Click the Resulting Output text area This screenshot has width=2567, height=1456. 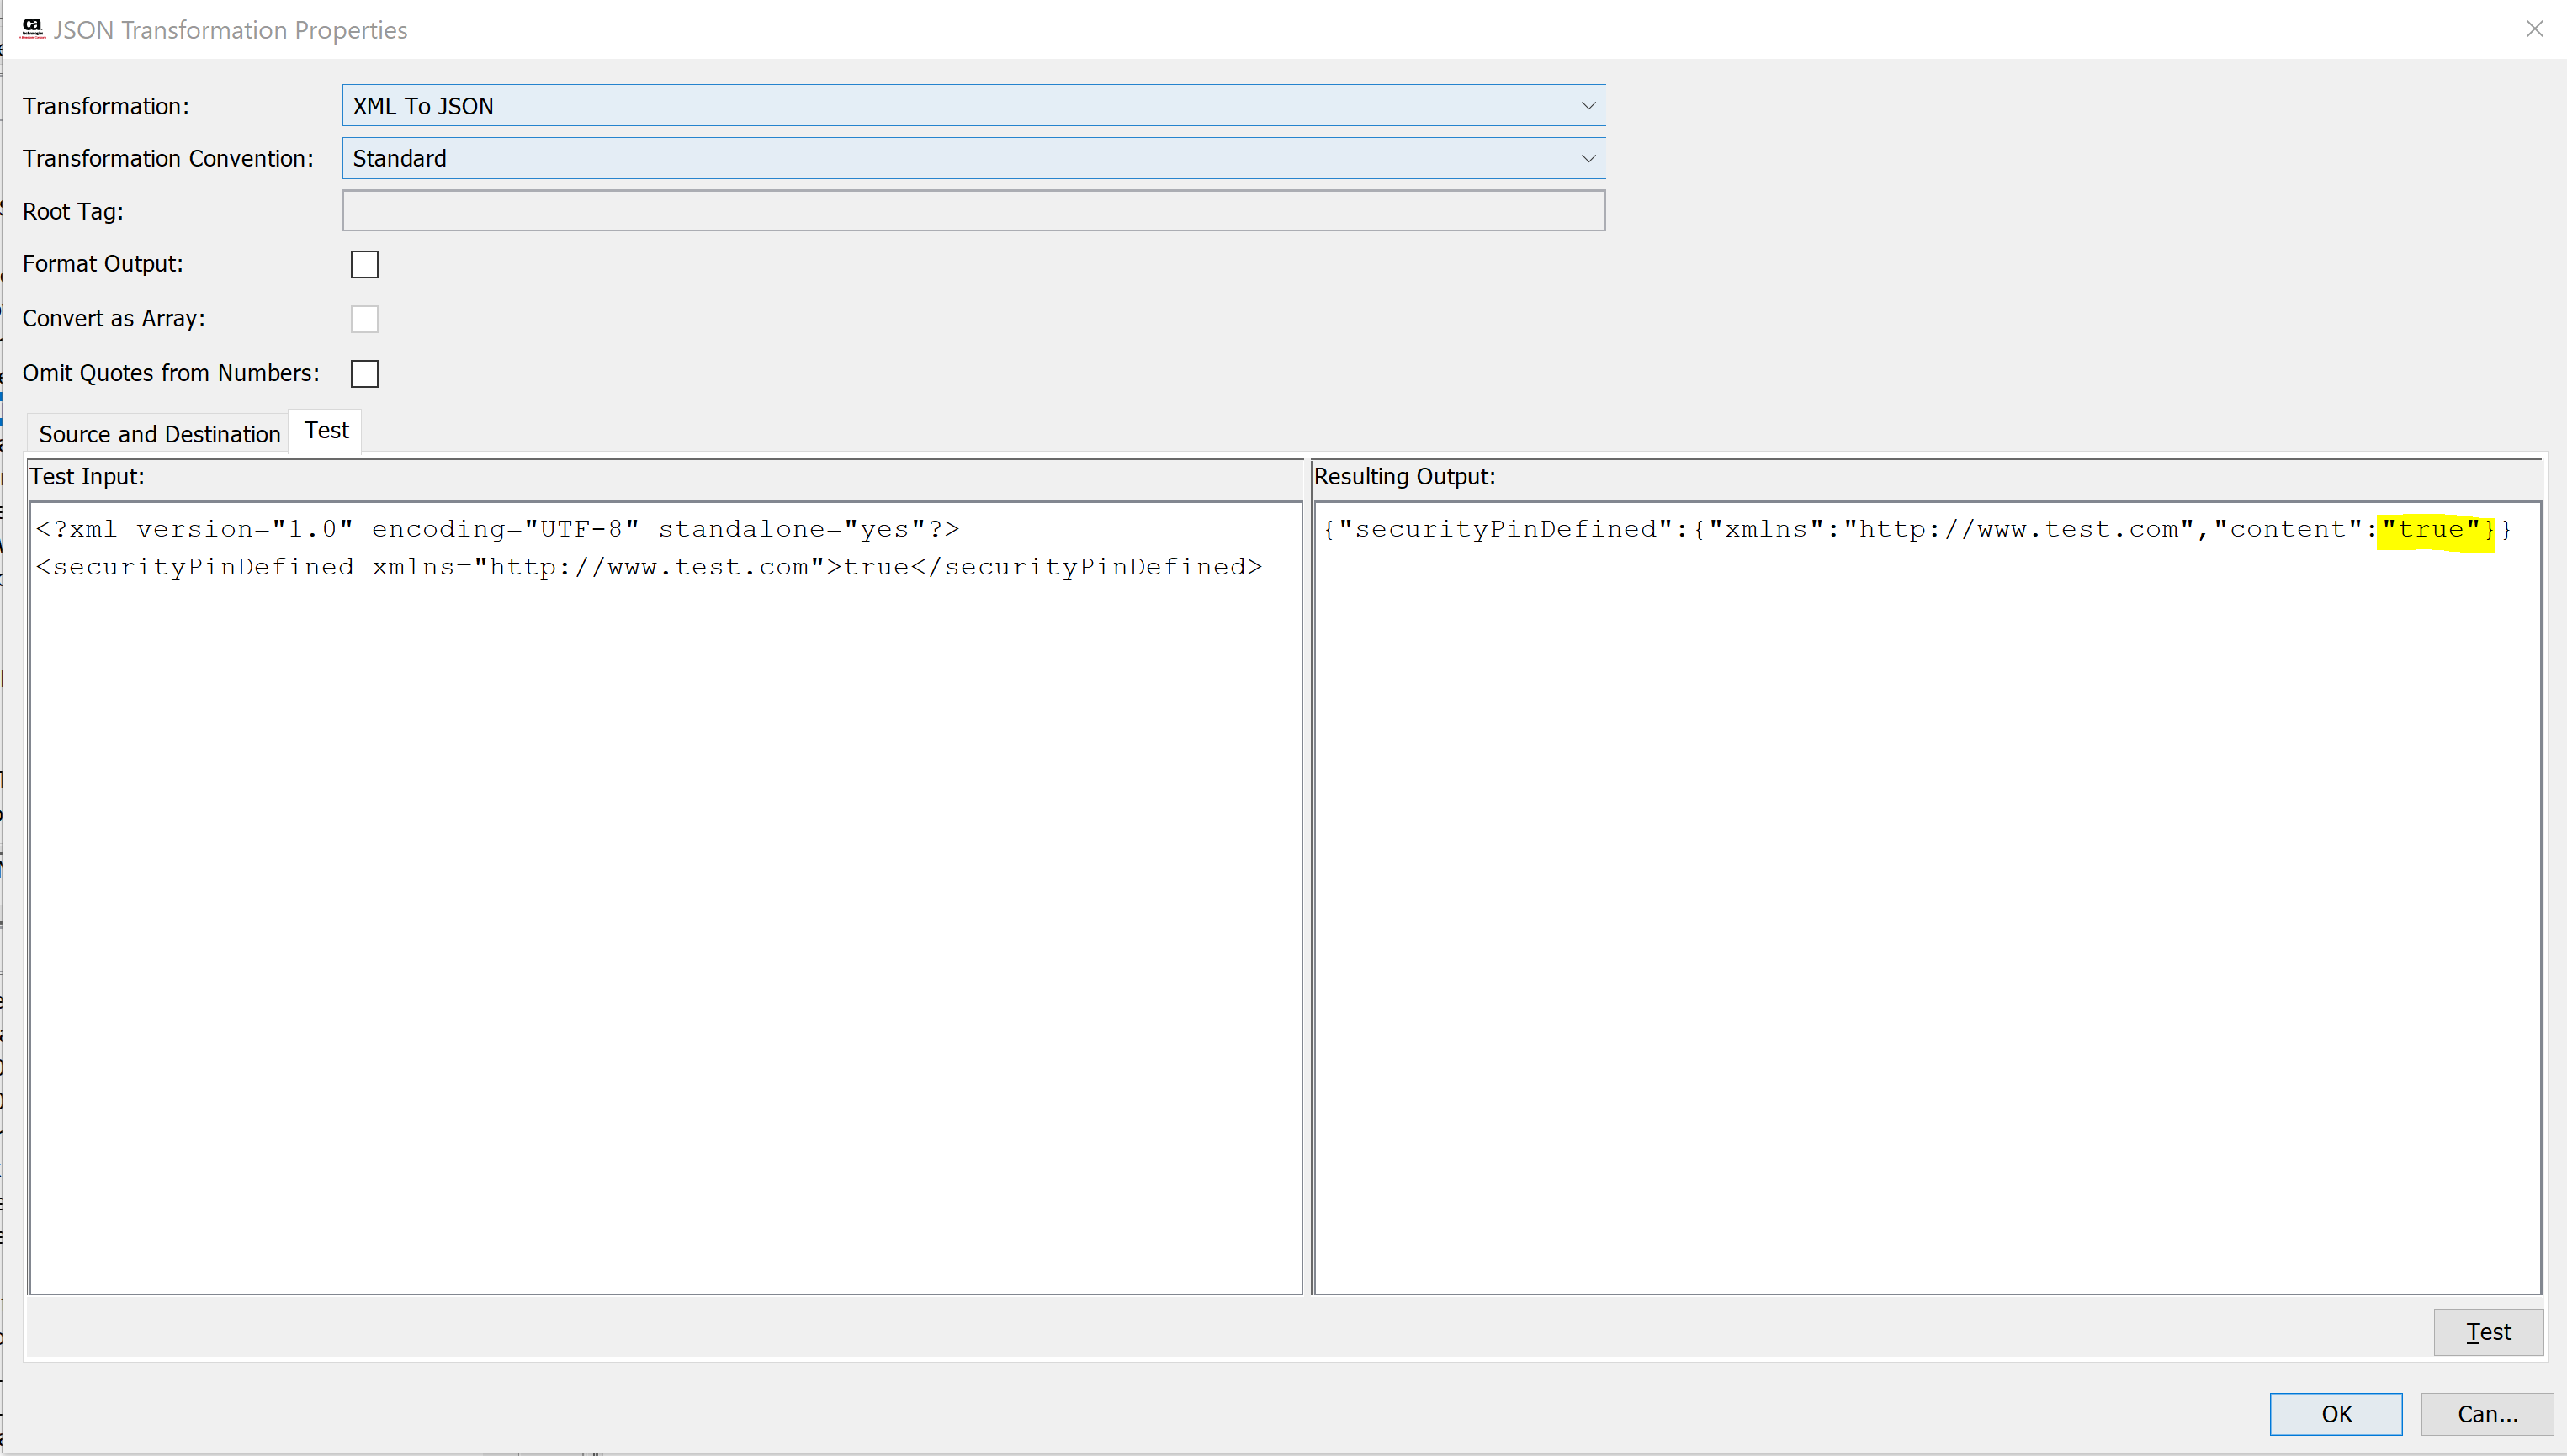tap(1926, 900)
